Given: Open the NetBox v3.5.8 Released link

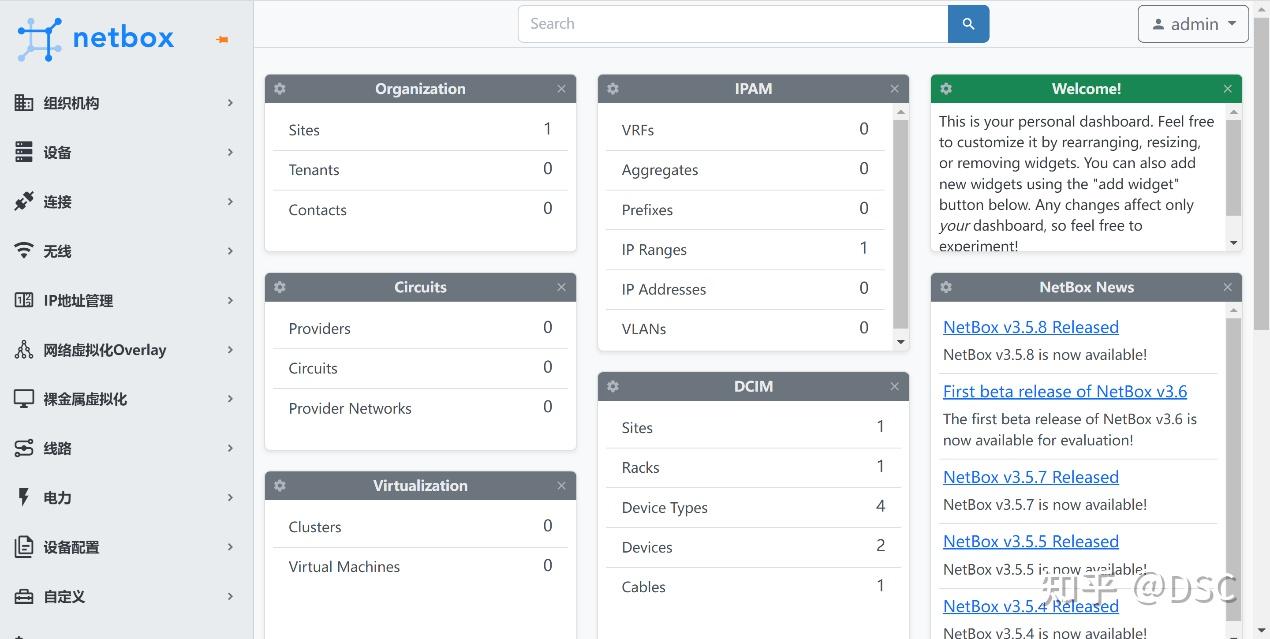Looking at the screenshot, I should coord(1030,327).
